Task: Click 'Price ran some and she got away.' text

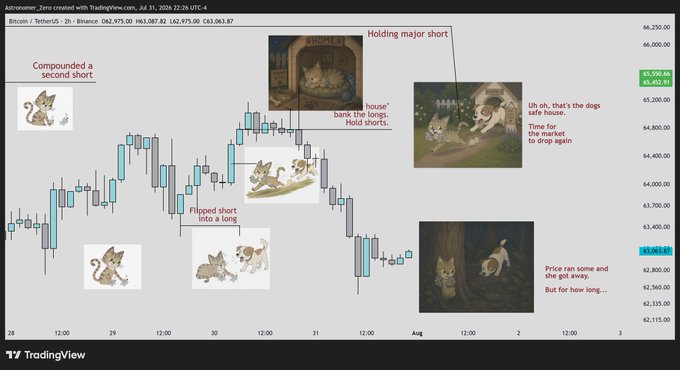Action: [x=576, y=272]
